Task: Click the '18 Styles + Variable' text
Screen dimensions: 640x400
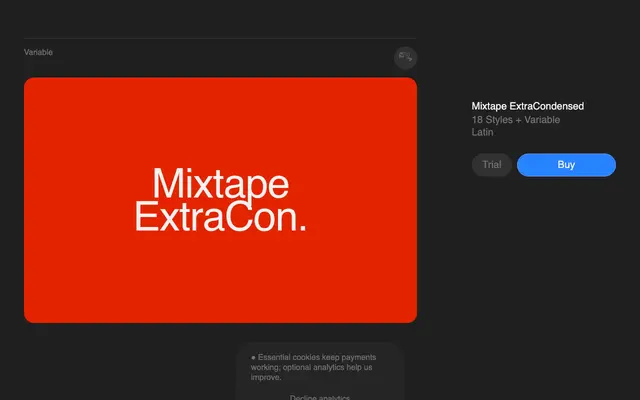Action: pyautogui.click(x=516, y=120)
